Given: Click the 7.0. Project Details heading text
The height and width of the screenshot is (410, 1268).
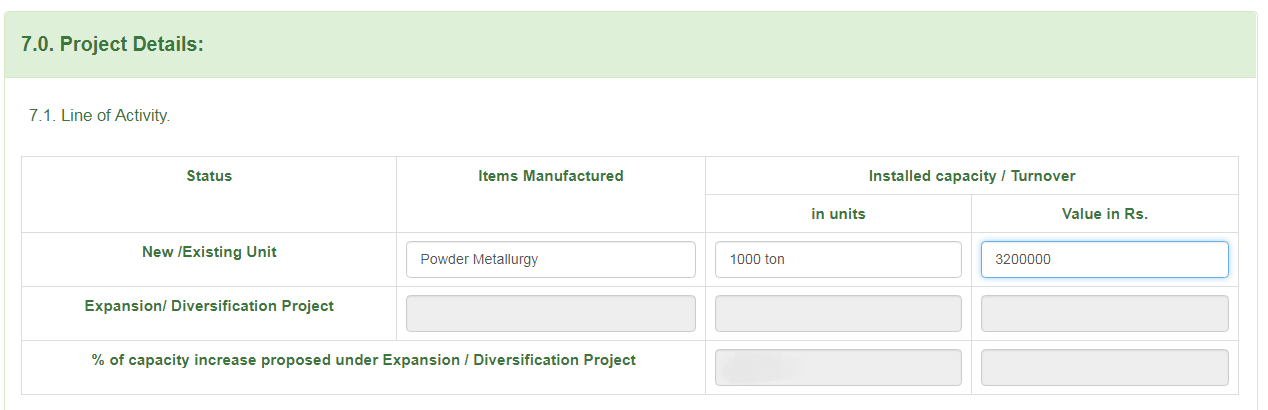Looking at the screenshot, I should (x=112, y=45).
